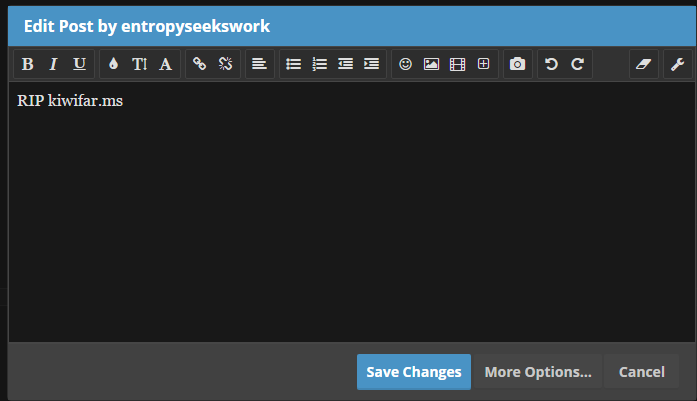
Task: Open the font size menu
Action: [140, 64]
